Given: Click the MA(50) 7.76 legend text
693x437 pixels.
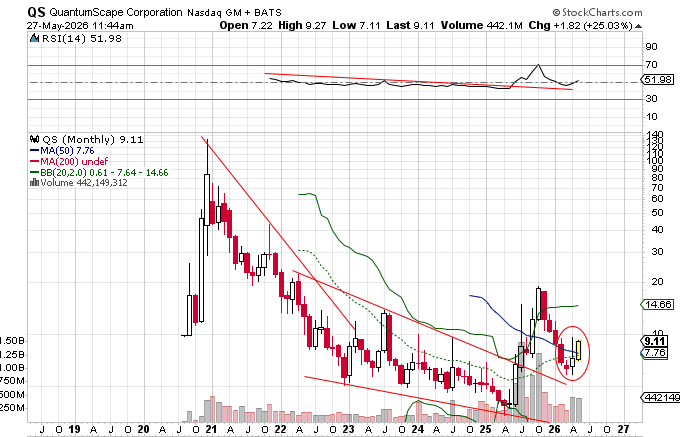Looking at the screenshot, I should coord(67,151).
